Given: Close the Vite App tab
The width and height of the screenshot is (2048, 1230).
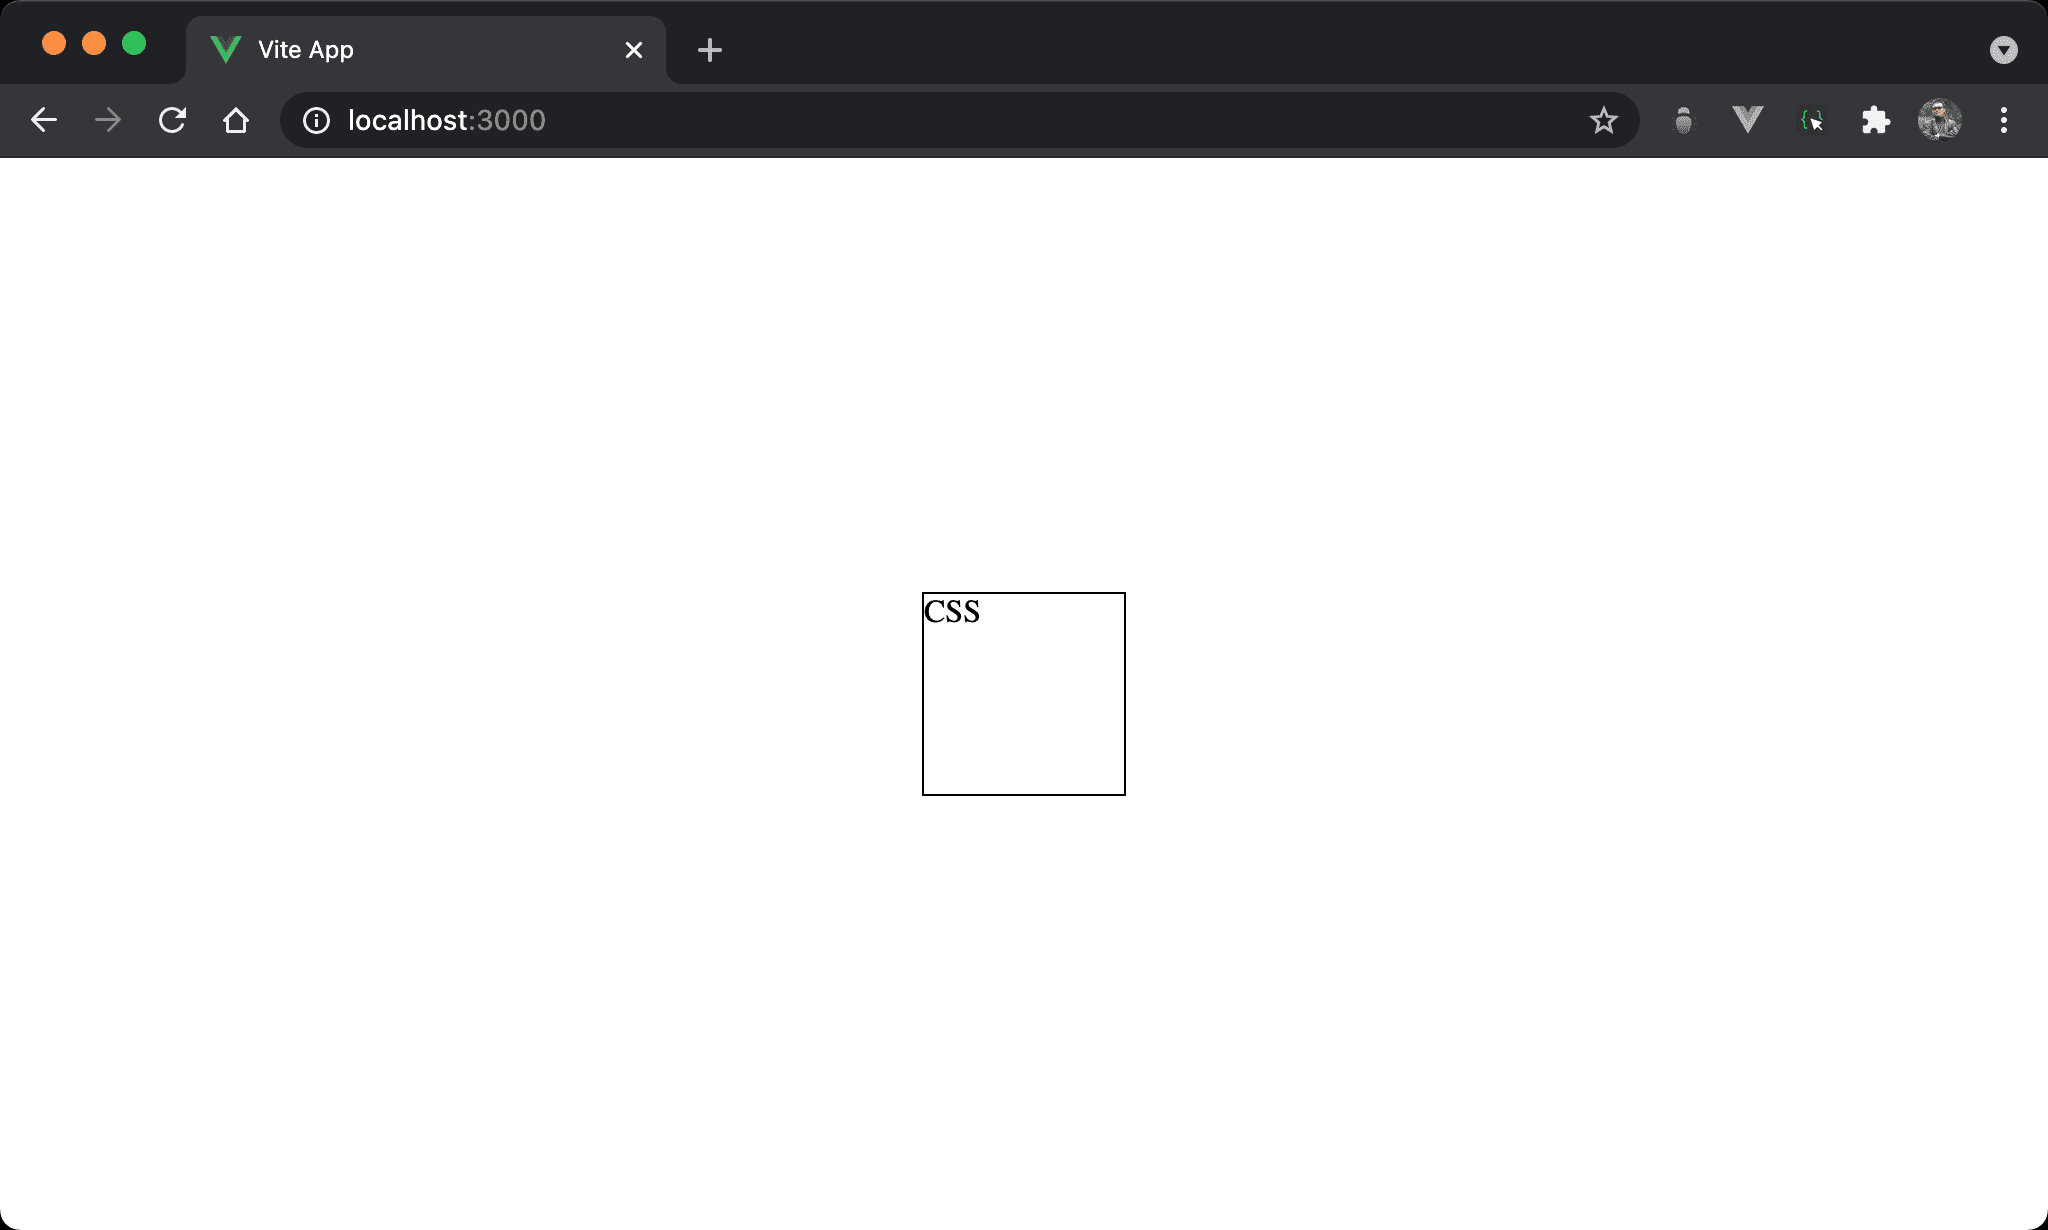Looking at the screenshot, I should [x=634, y=49].
